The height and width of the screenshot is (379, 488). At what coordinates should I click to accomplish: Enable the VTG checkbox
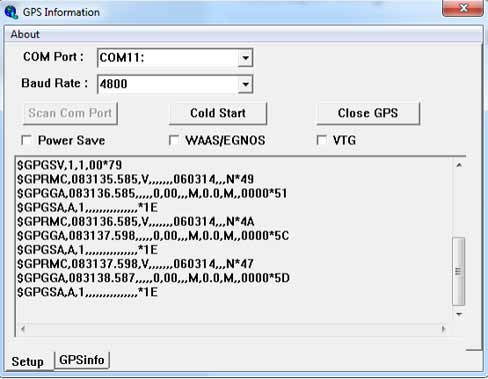click(x=321, y=140)
